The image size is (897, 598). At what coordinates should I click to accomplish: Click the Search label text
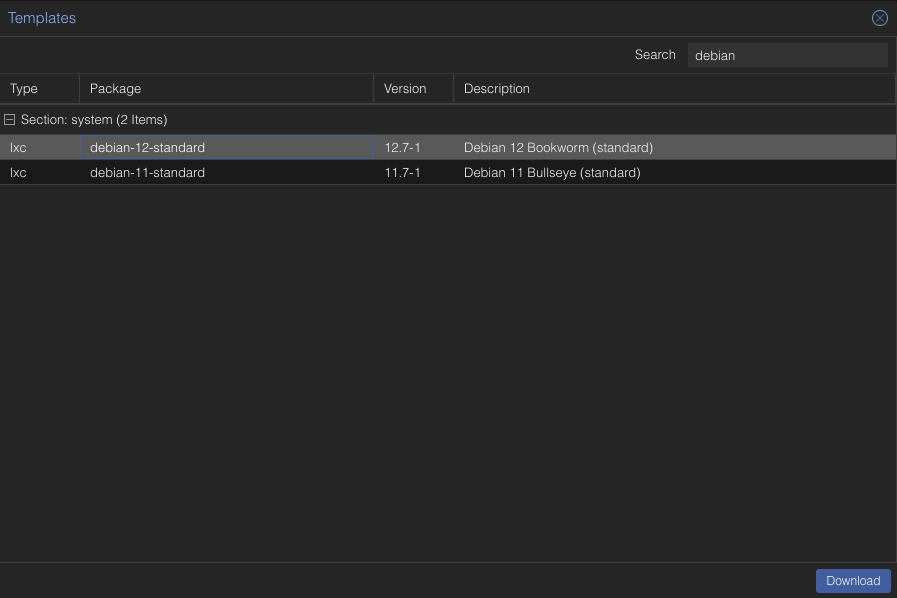[655, 55]
